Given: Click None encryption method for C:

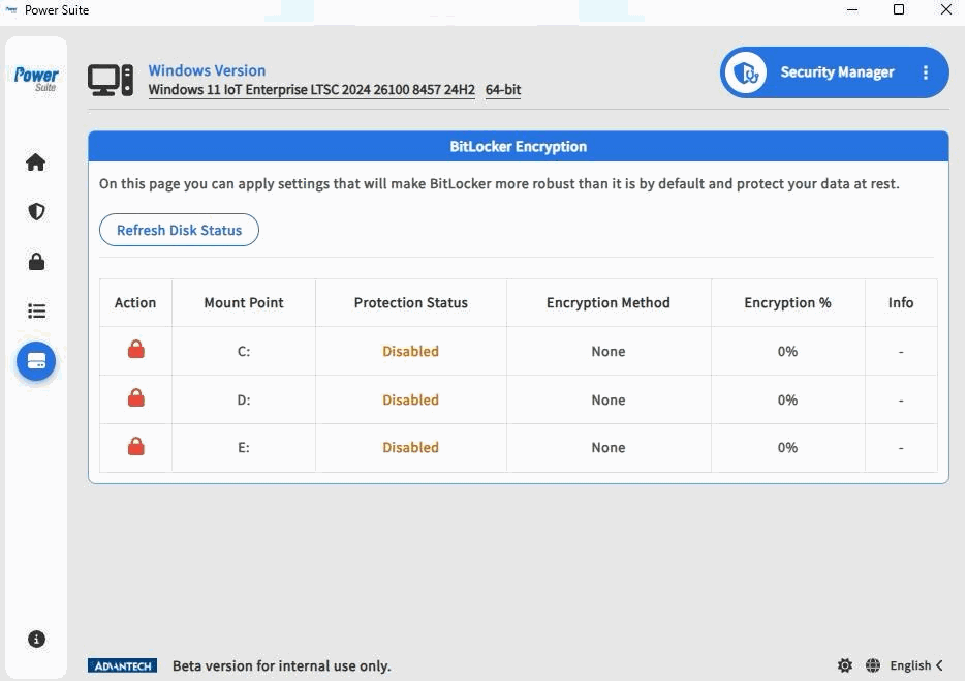Looking at the screenshot, I should tap(608, 351).
